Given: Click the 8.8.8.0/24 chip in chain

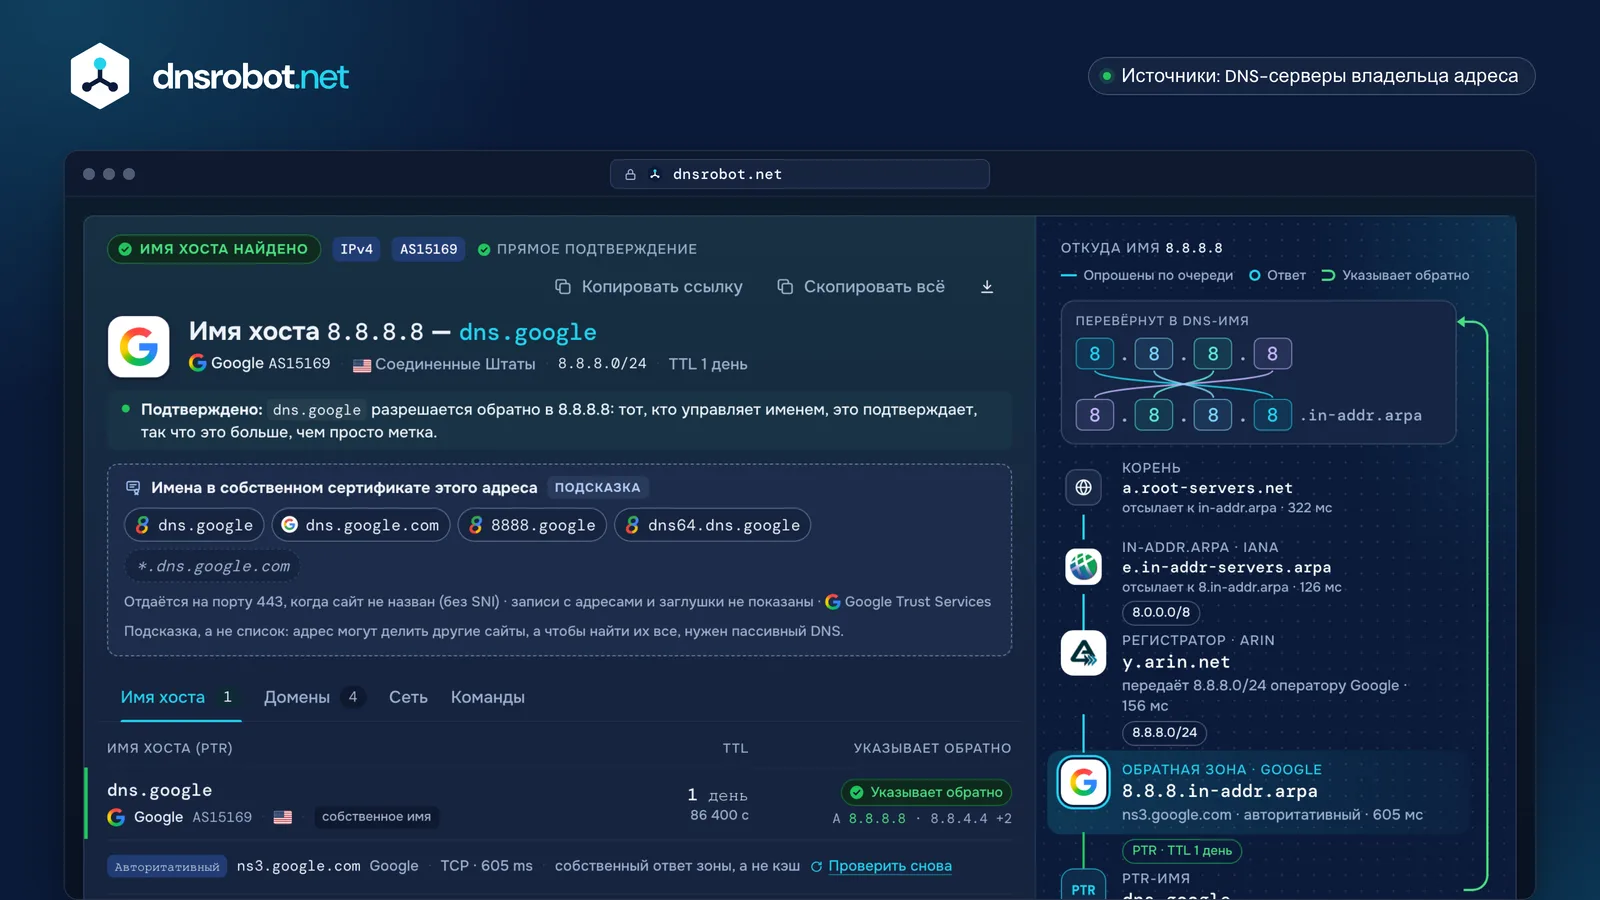Looking at the screenshot, I should point(1164,732).
